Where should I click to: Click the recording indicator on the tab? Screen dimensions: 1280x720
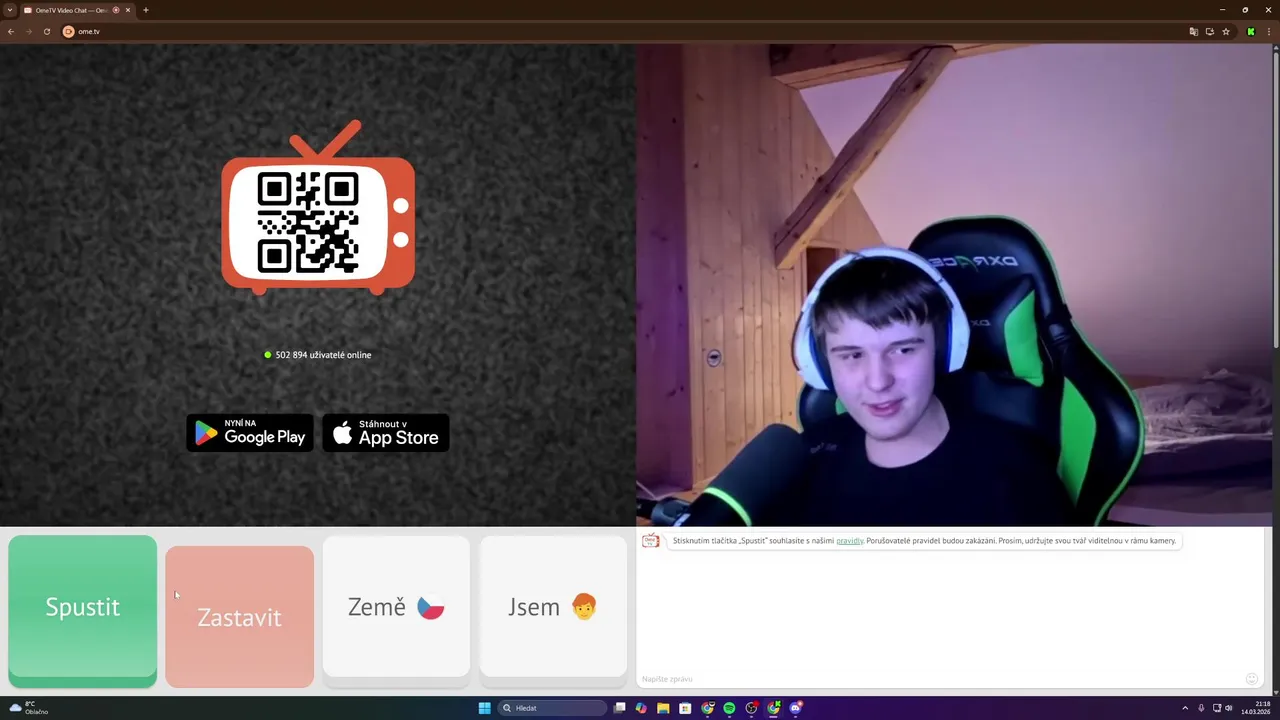pos(116,10)
